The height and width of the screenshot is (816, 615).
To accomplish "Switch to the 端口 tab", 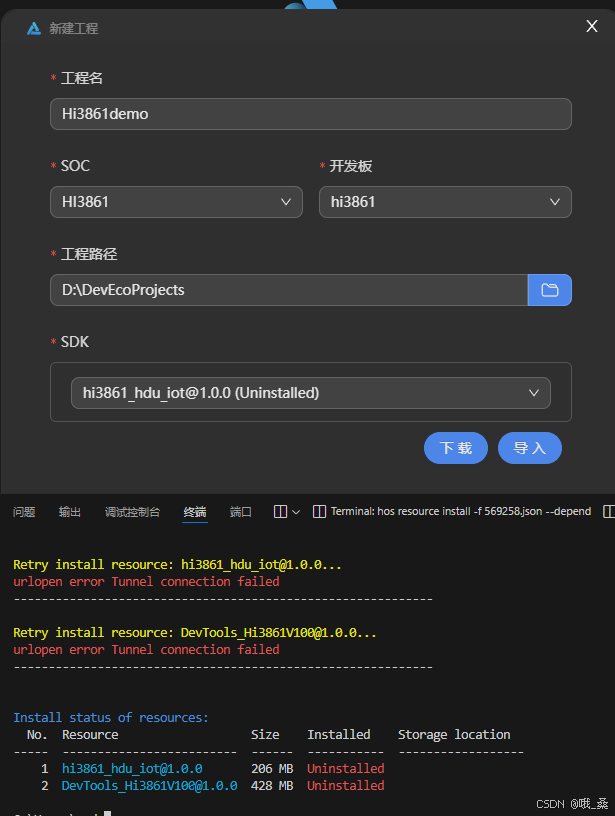I will point(240,512).
